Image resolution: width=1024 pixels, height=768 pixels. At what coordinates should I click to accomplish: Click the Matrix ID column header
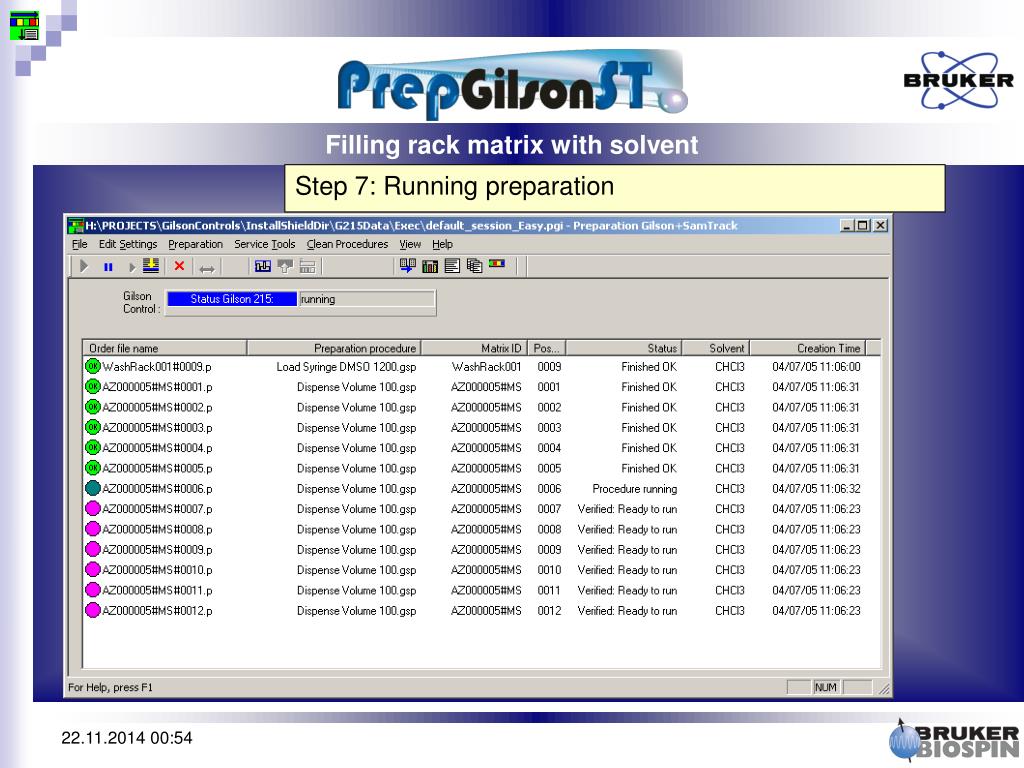pos(473,348)
